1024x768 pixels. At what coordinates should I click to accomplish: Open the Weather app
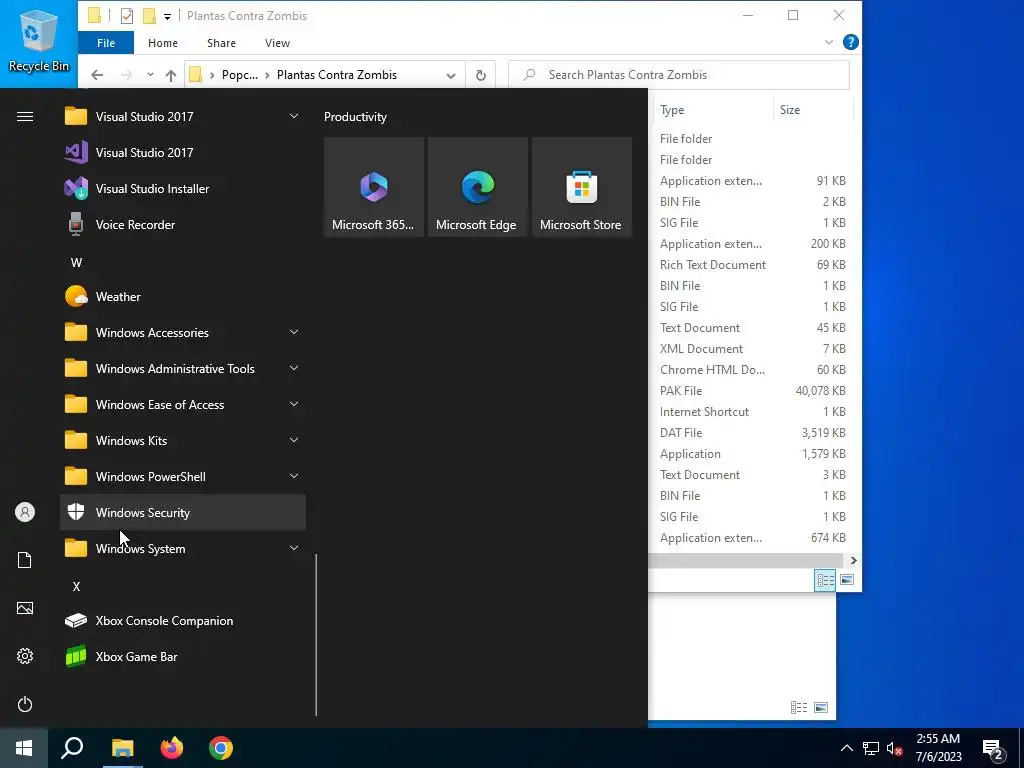[183, 296]
